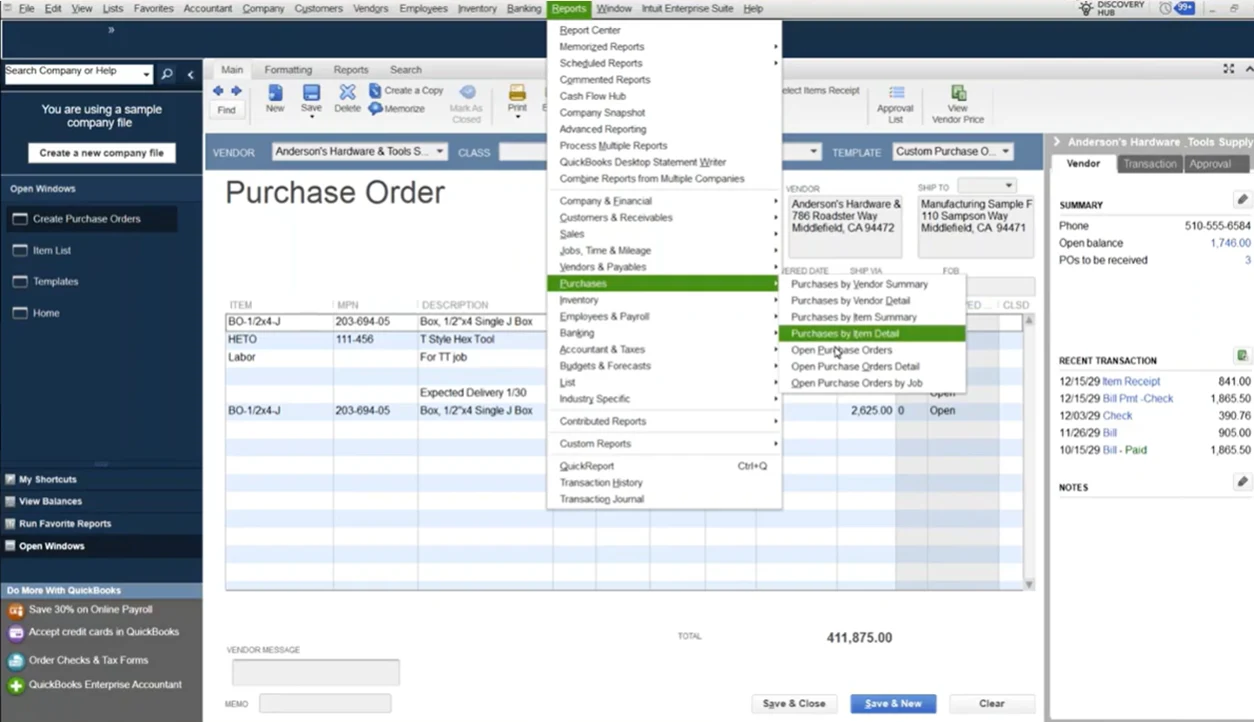Viewport: 1254px width, 722px height.
Task: Collapse the left sidebar panel
Action: [190, 74]
